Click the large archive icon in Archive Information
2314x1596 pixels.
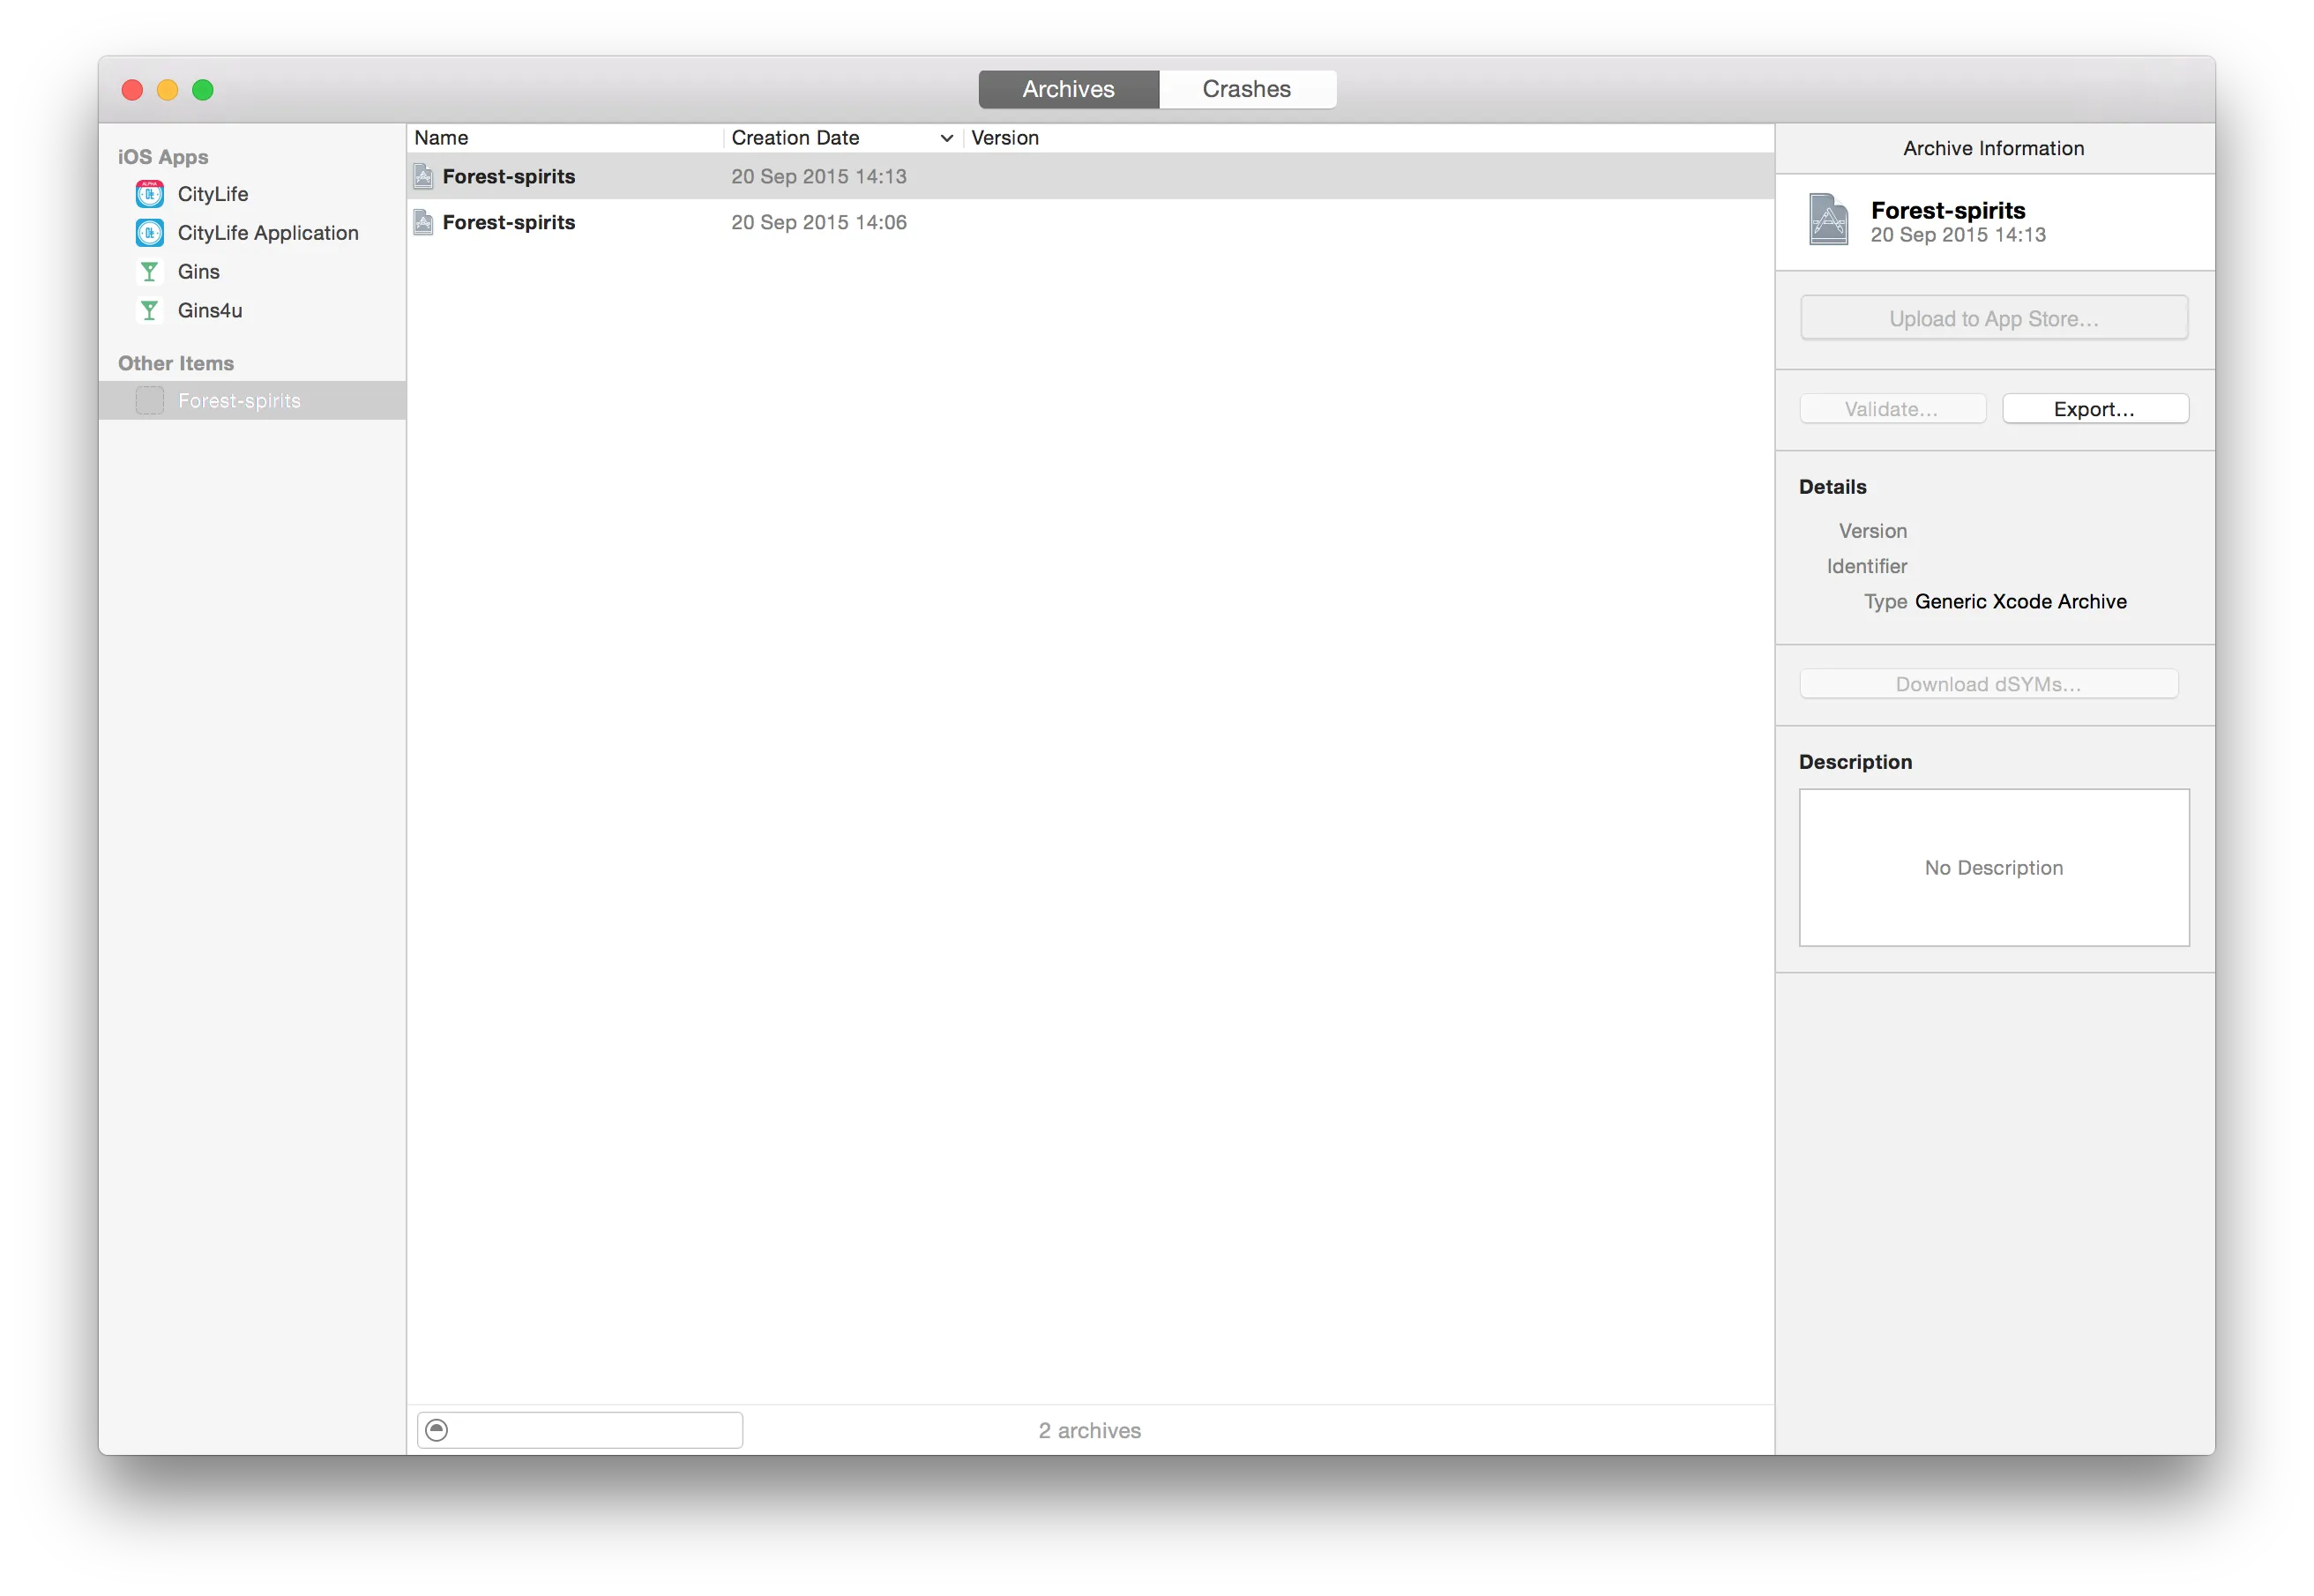coord(1828,220)
